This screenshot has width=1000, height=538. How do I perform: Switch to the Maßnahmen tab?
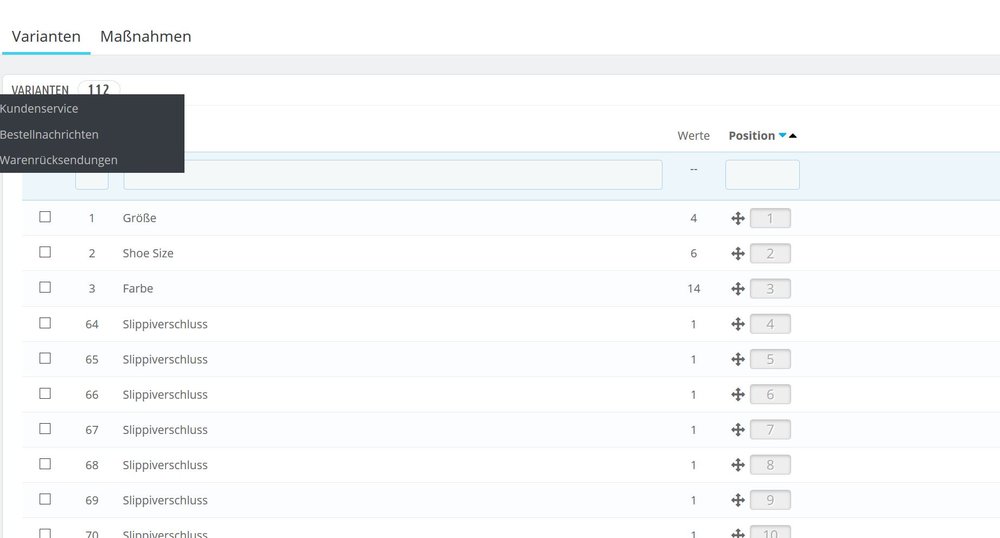tap(145, 36)
